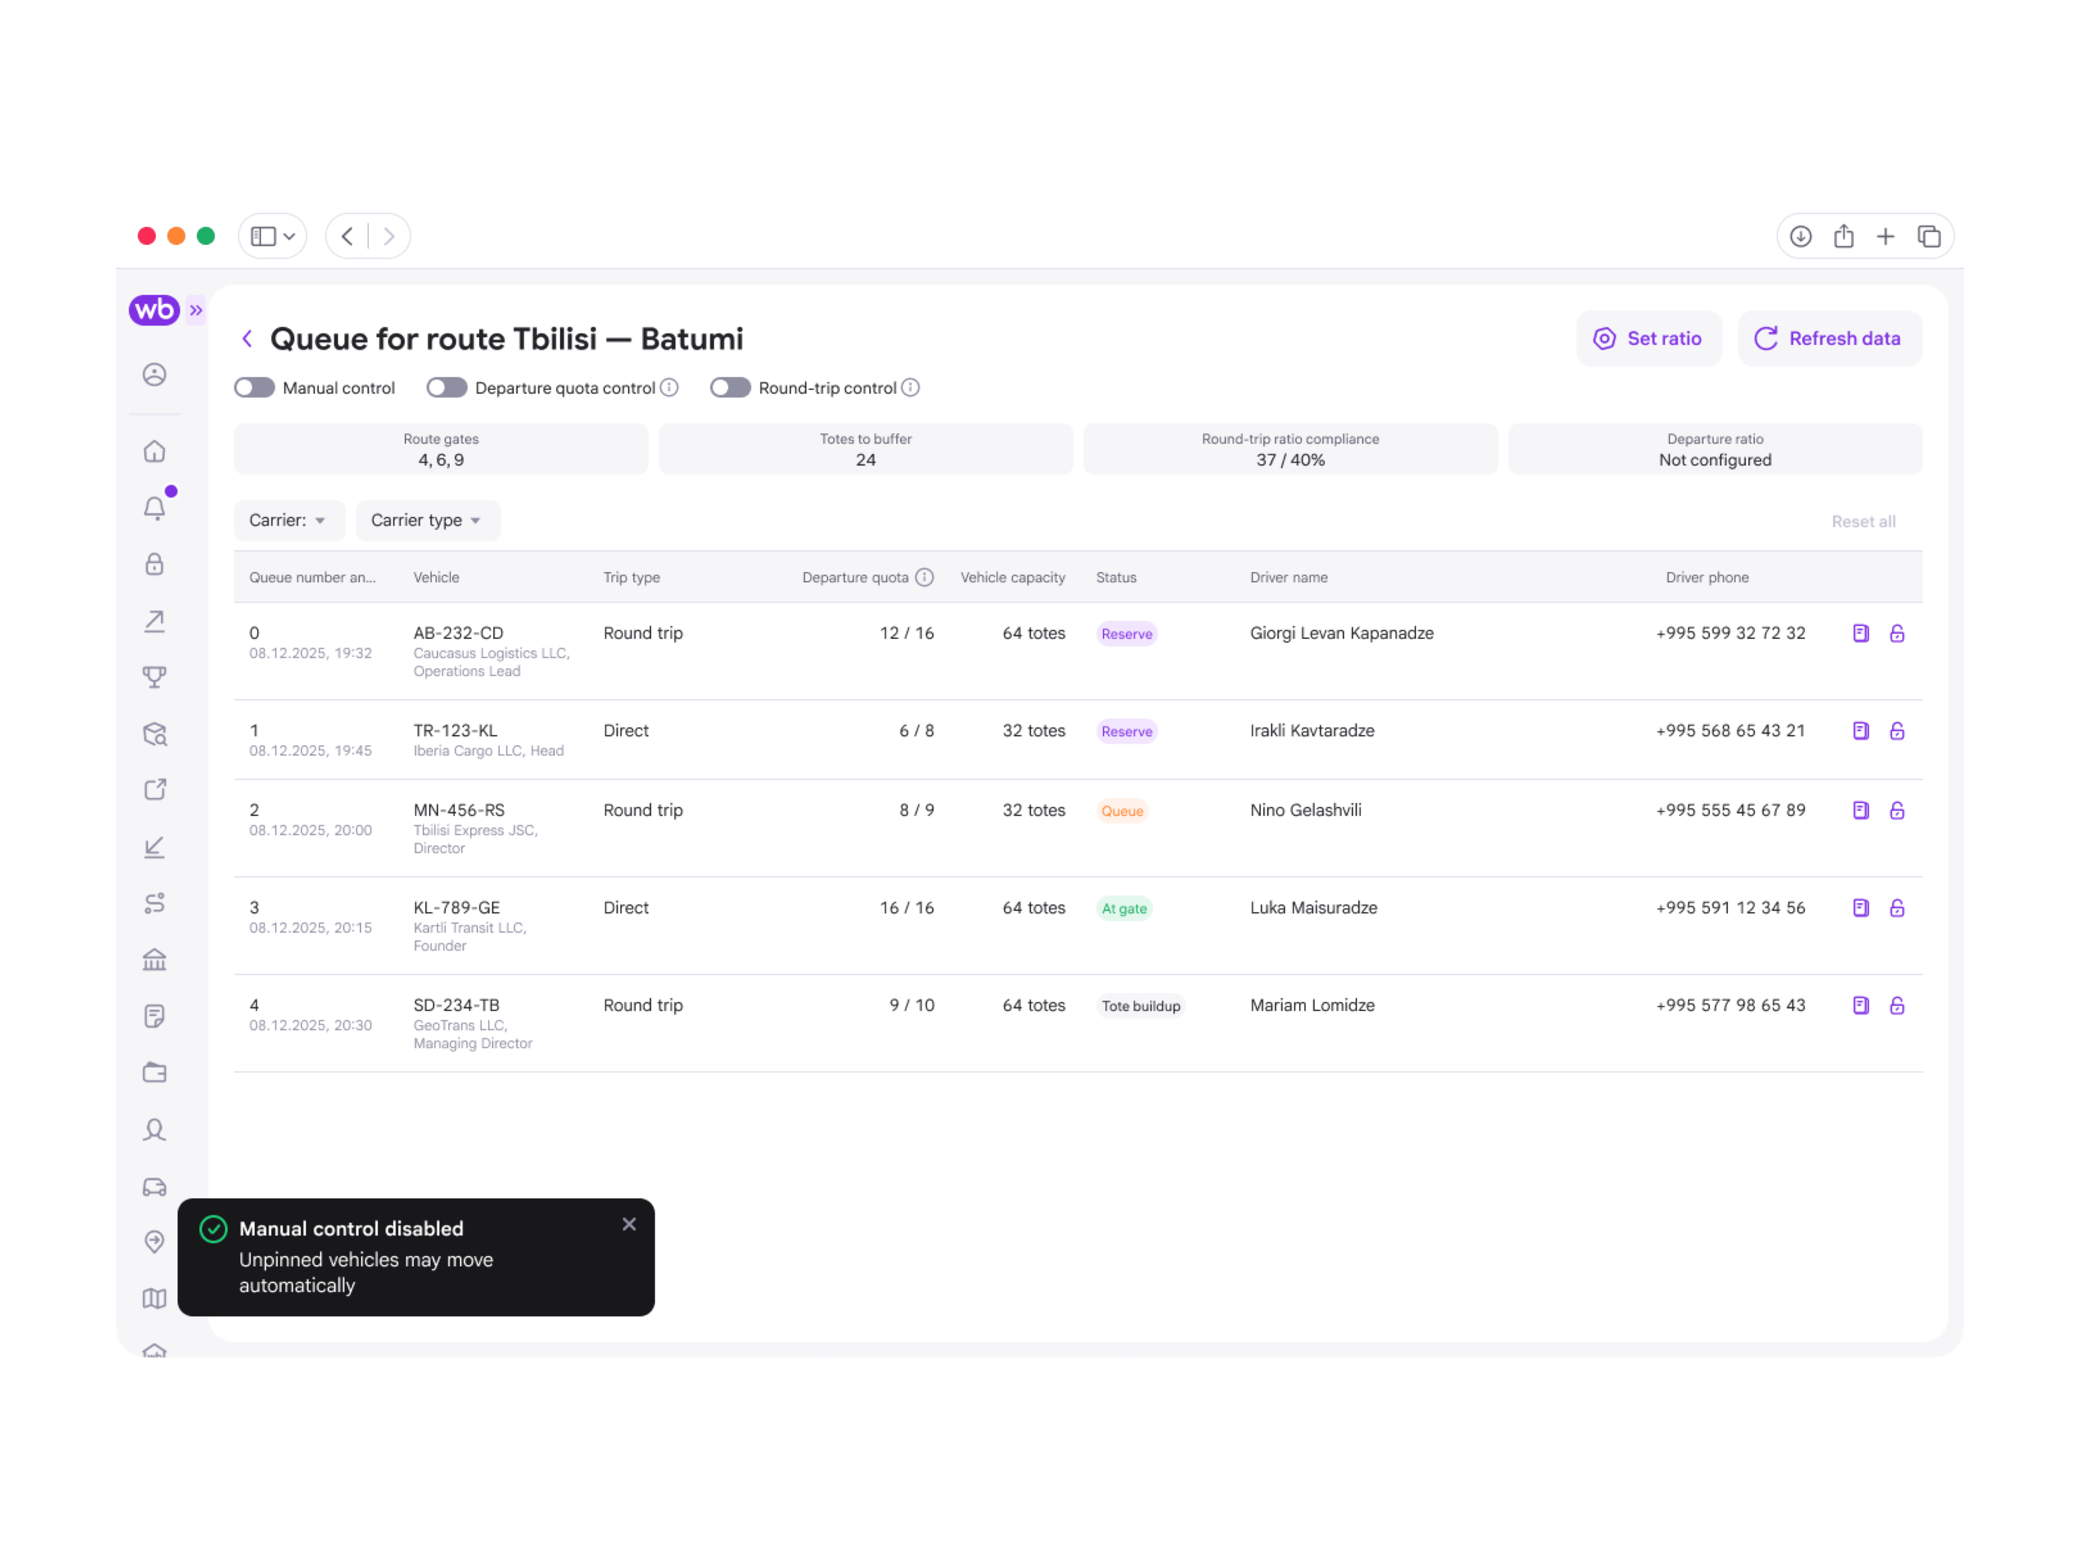
Task: Click the At gate status badge
Action: [x=1124, y=908]
